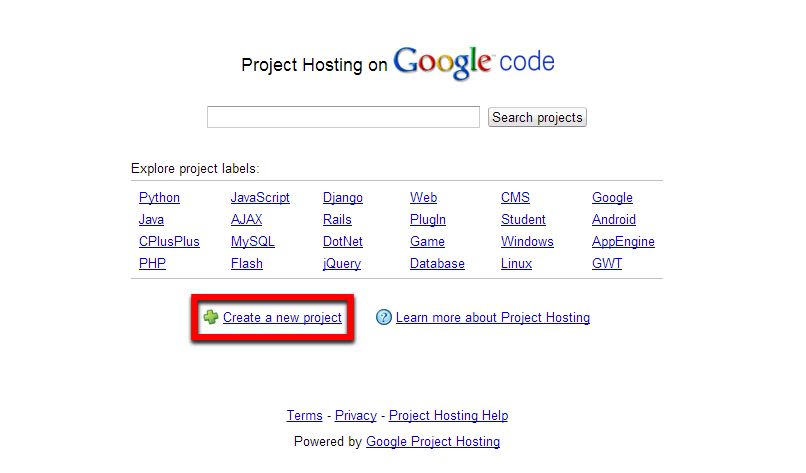
Task: Click the blue question mark help icon
Action: (x=383, y=317)
